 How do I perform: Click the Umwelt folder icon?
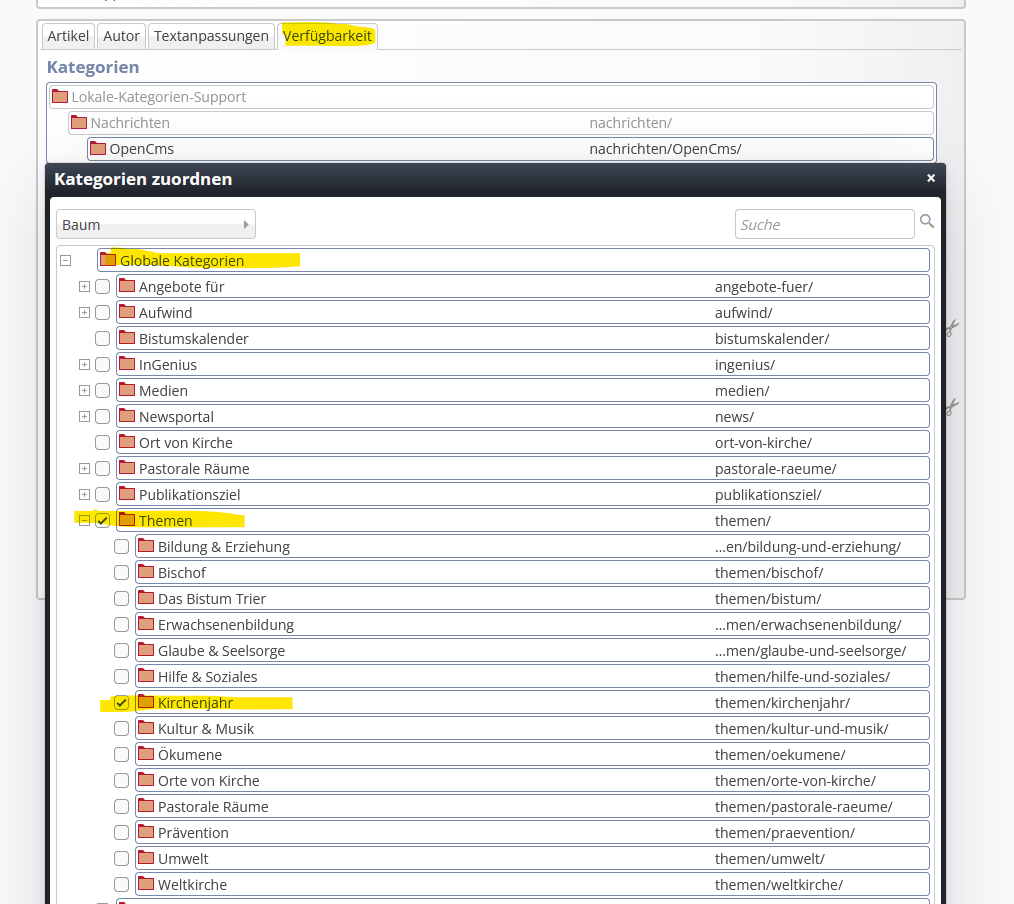pos(146,858)
